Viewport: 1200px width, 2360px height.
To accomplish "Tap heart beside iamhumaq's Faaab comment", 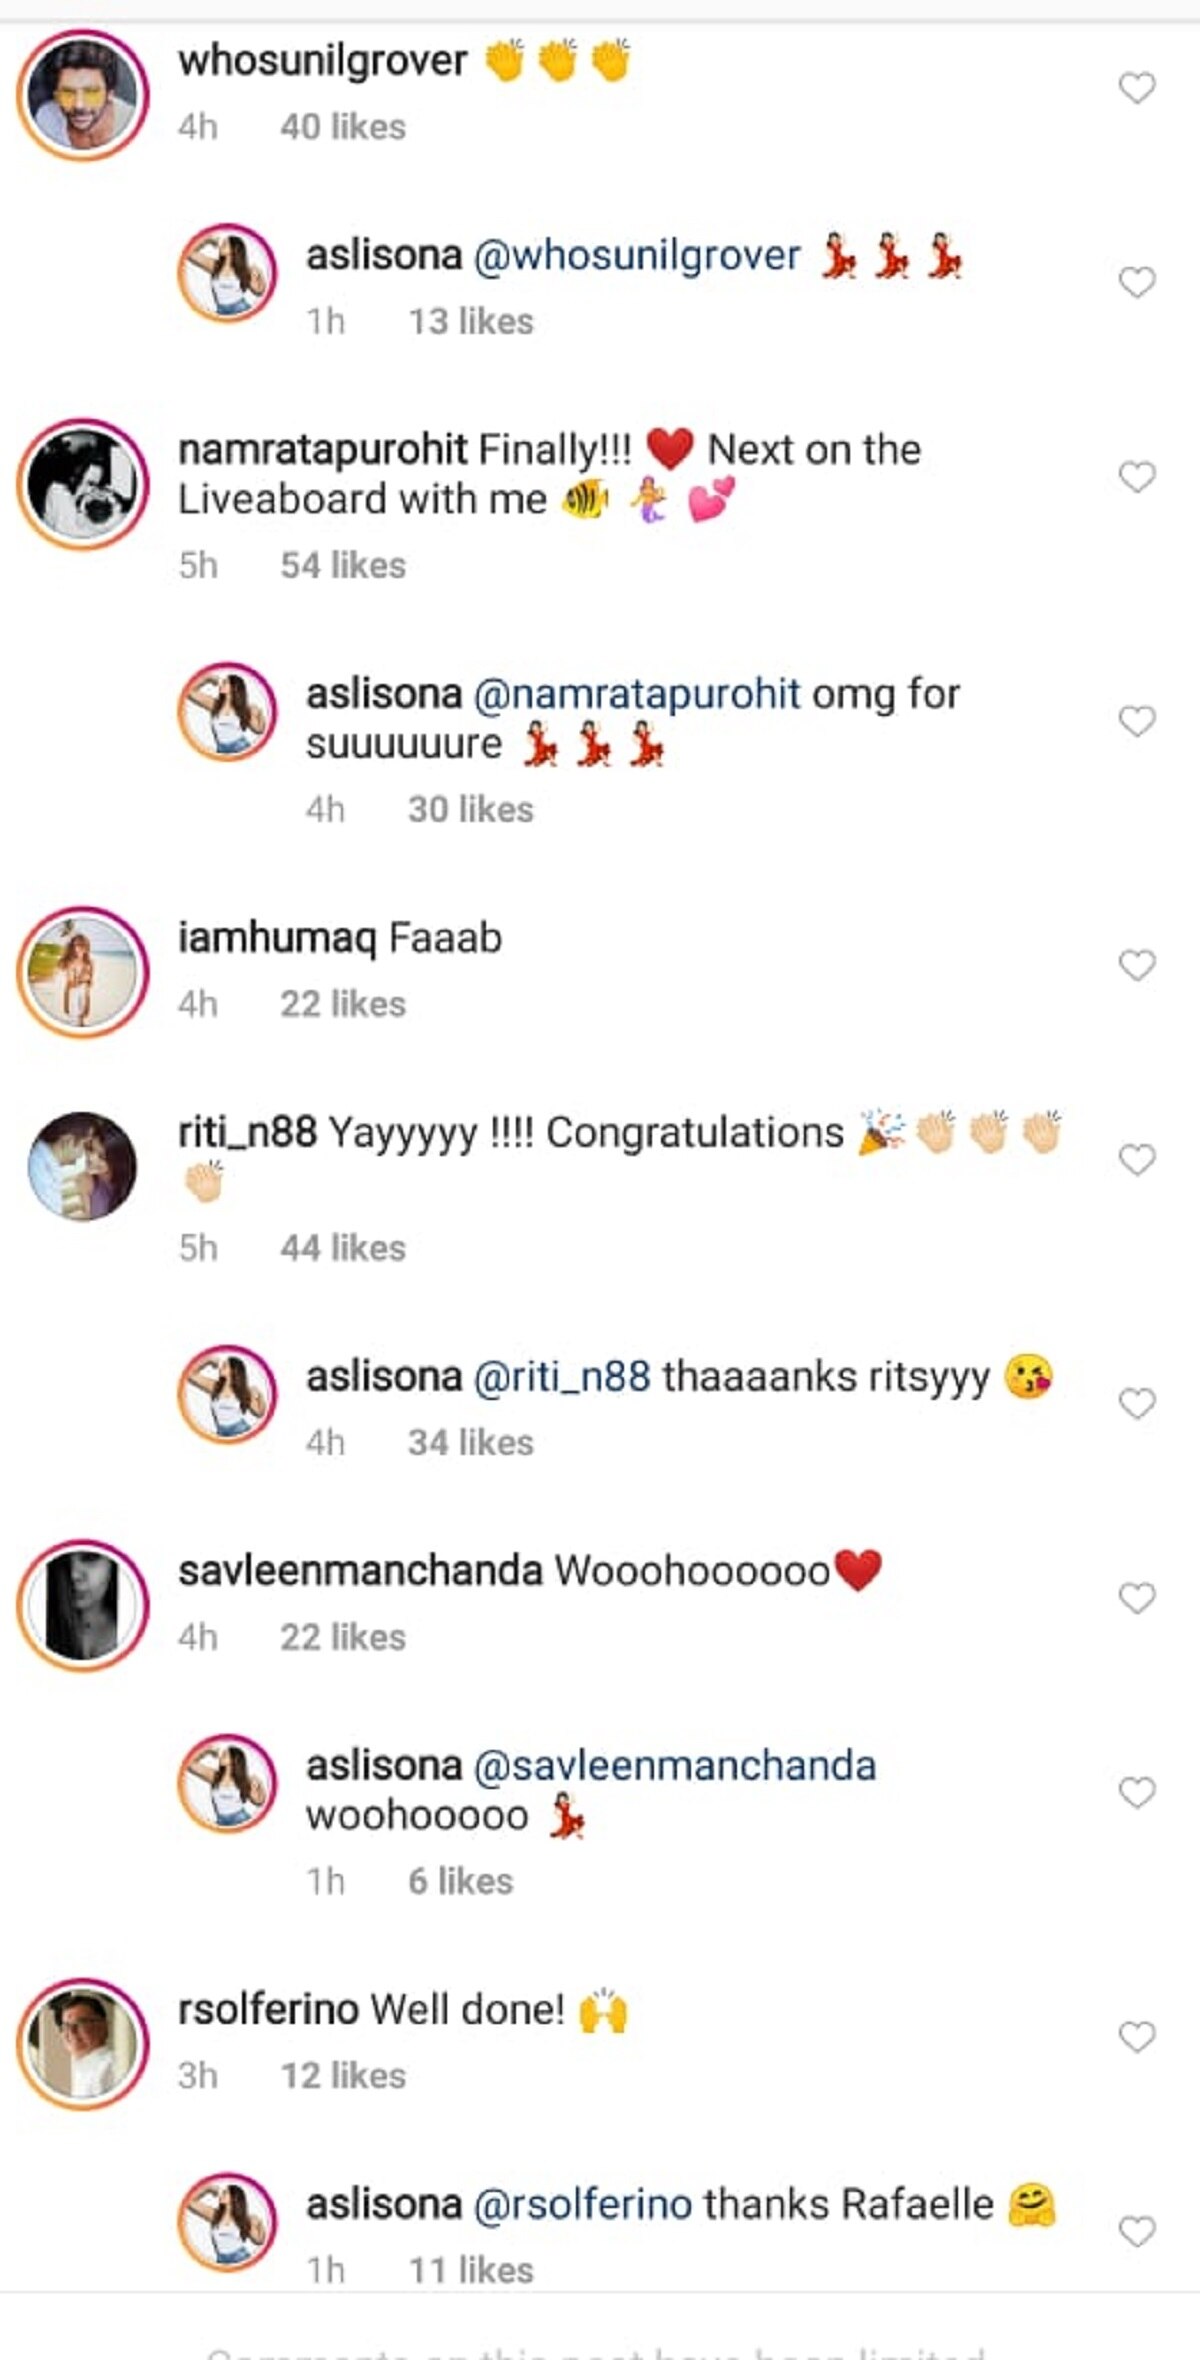I will pyautogui.click(x=1137, y=966).
